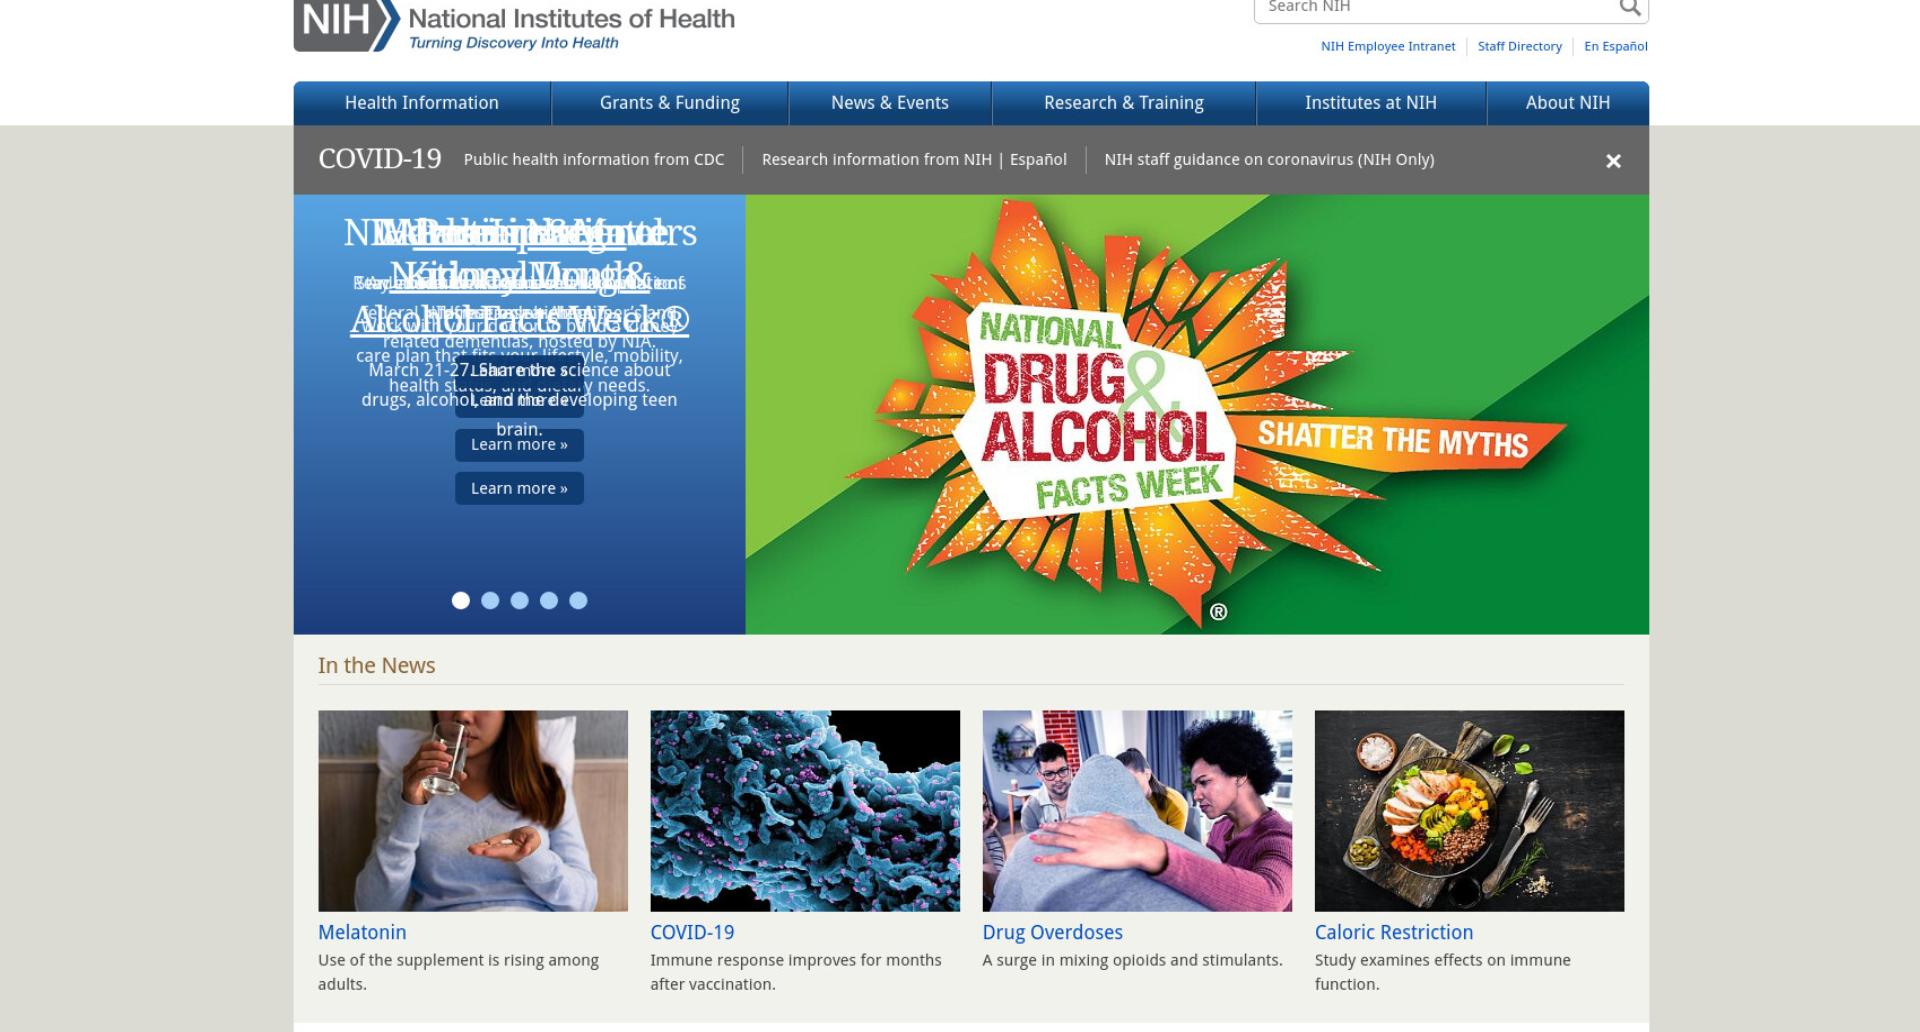Screen dimensions: 1920x1032
Task: Open the About NIH menu
Action: (x=1568, y=103)
